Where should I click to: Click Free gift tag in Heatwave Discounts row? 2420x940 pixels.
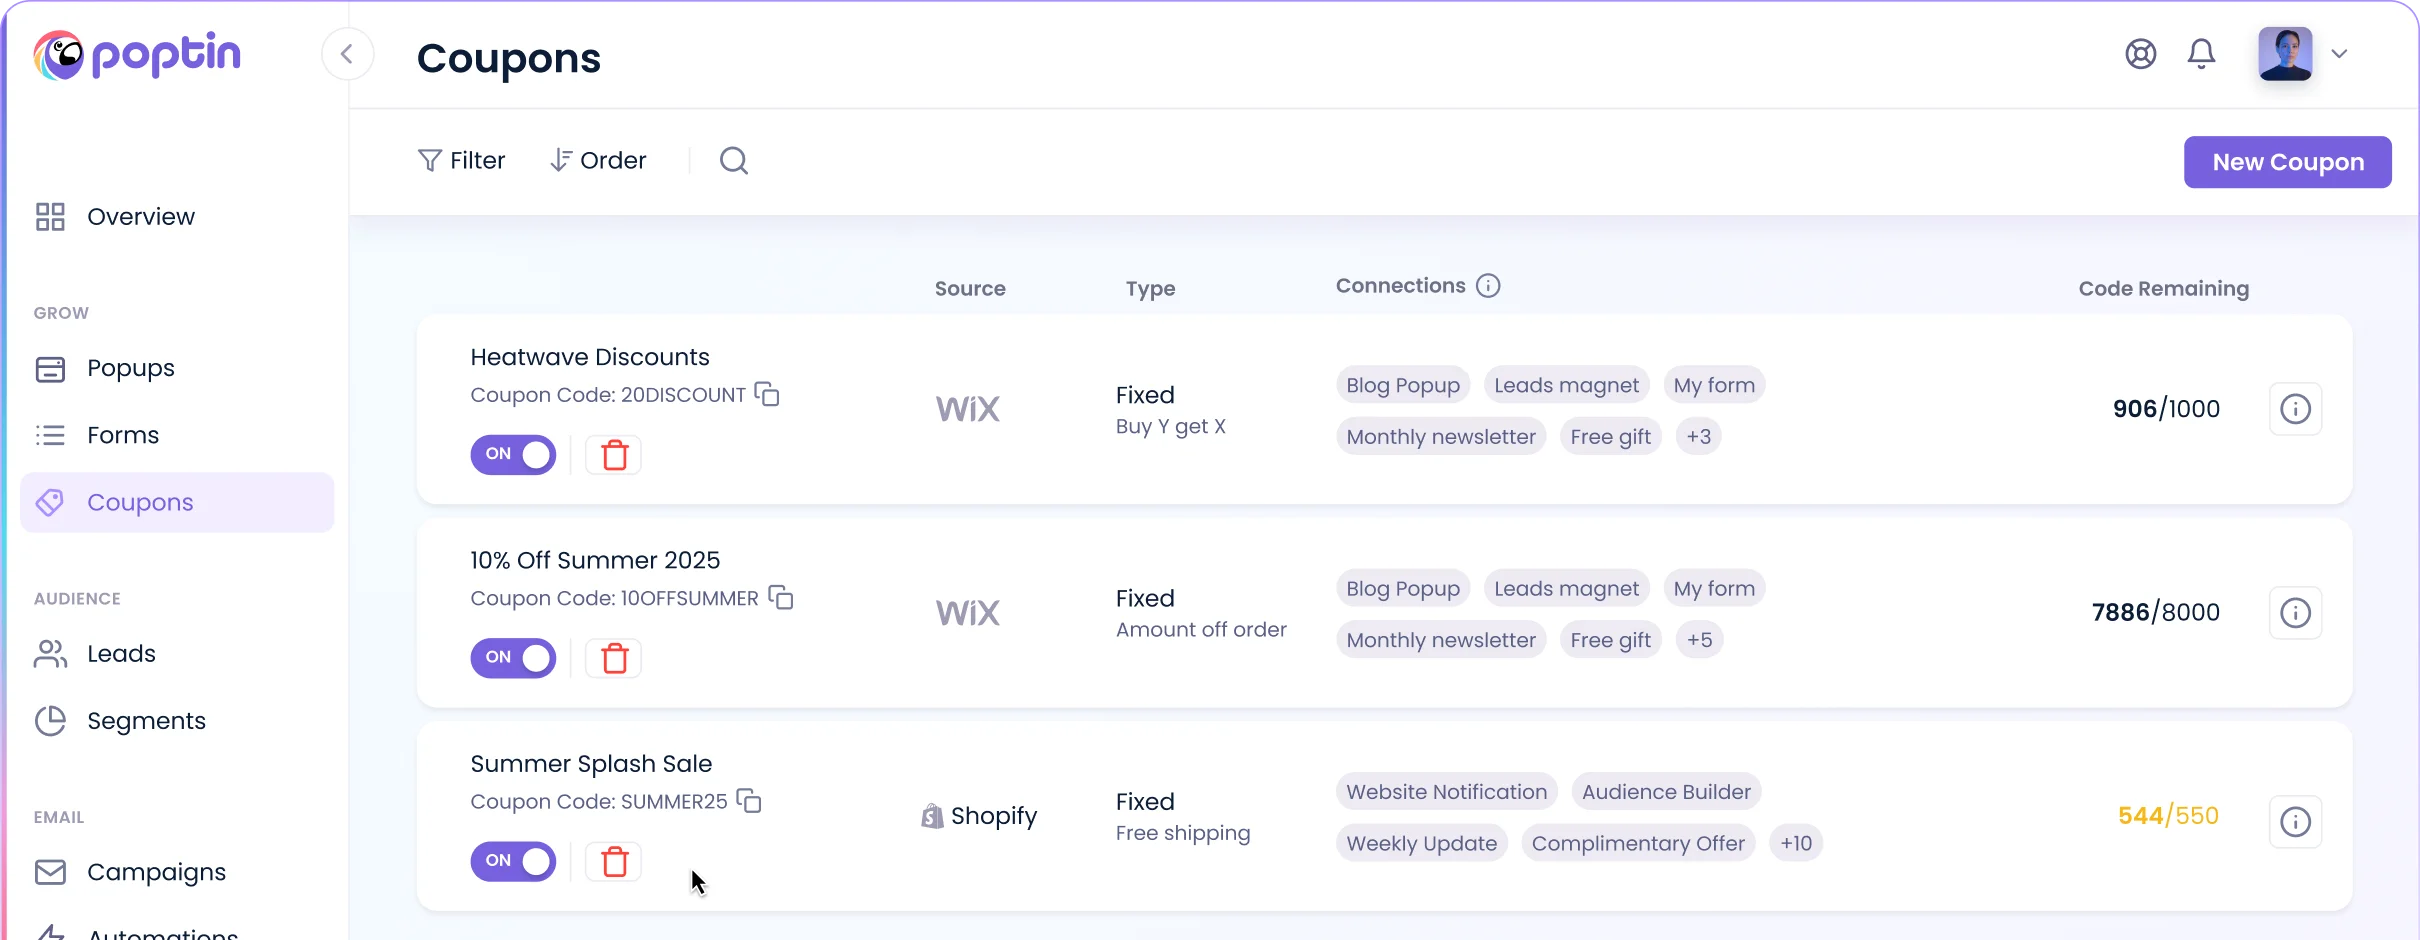click(1610, 437)
